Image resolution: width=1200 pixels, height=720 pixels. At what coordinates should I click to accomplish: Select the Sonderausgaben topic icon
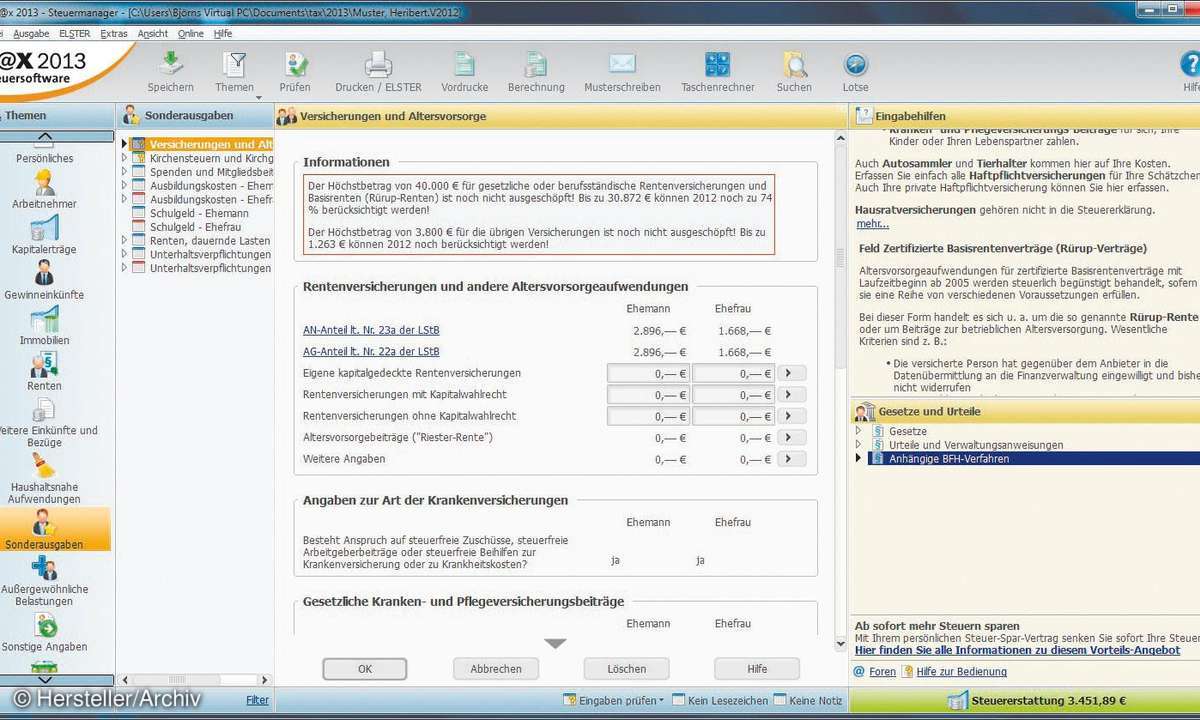(x=45, y=522)
